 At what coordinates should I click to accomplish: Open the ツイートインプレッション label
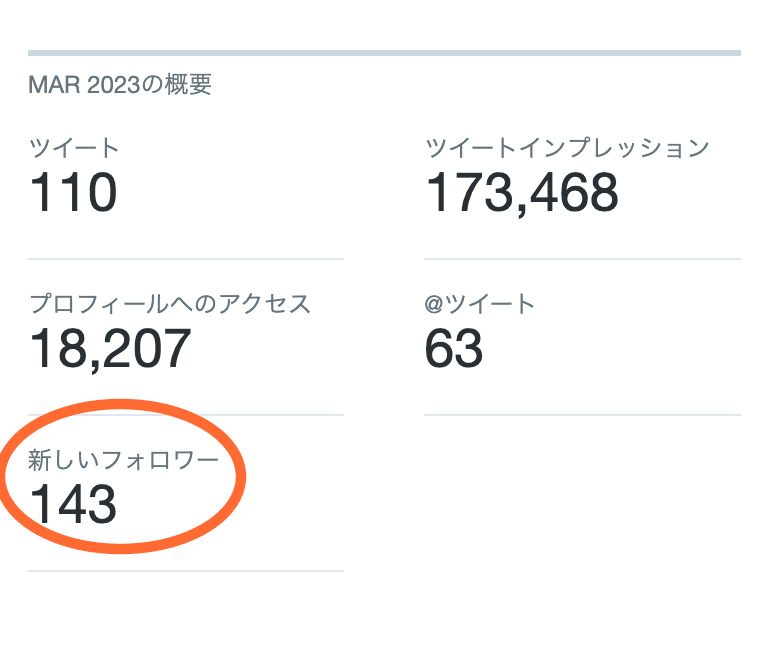click(567, 149)
